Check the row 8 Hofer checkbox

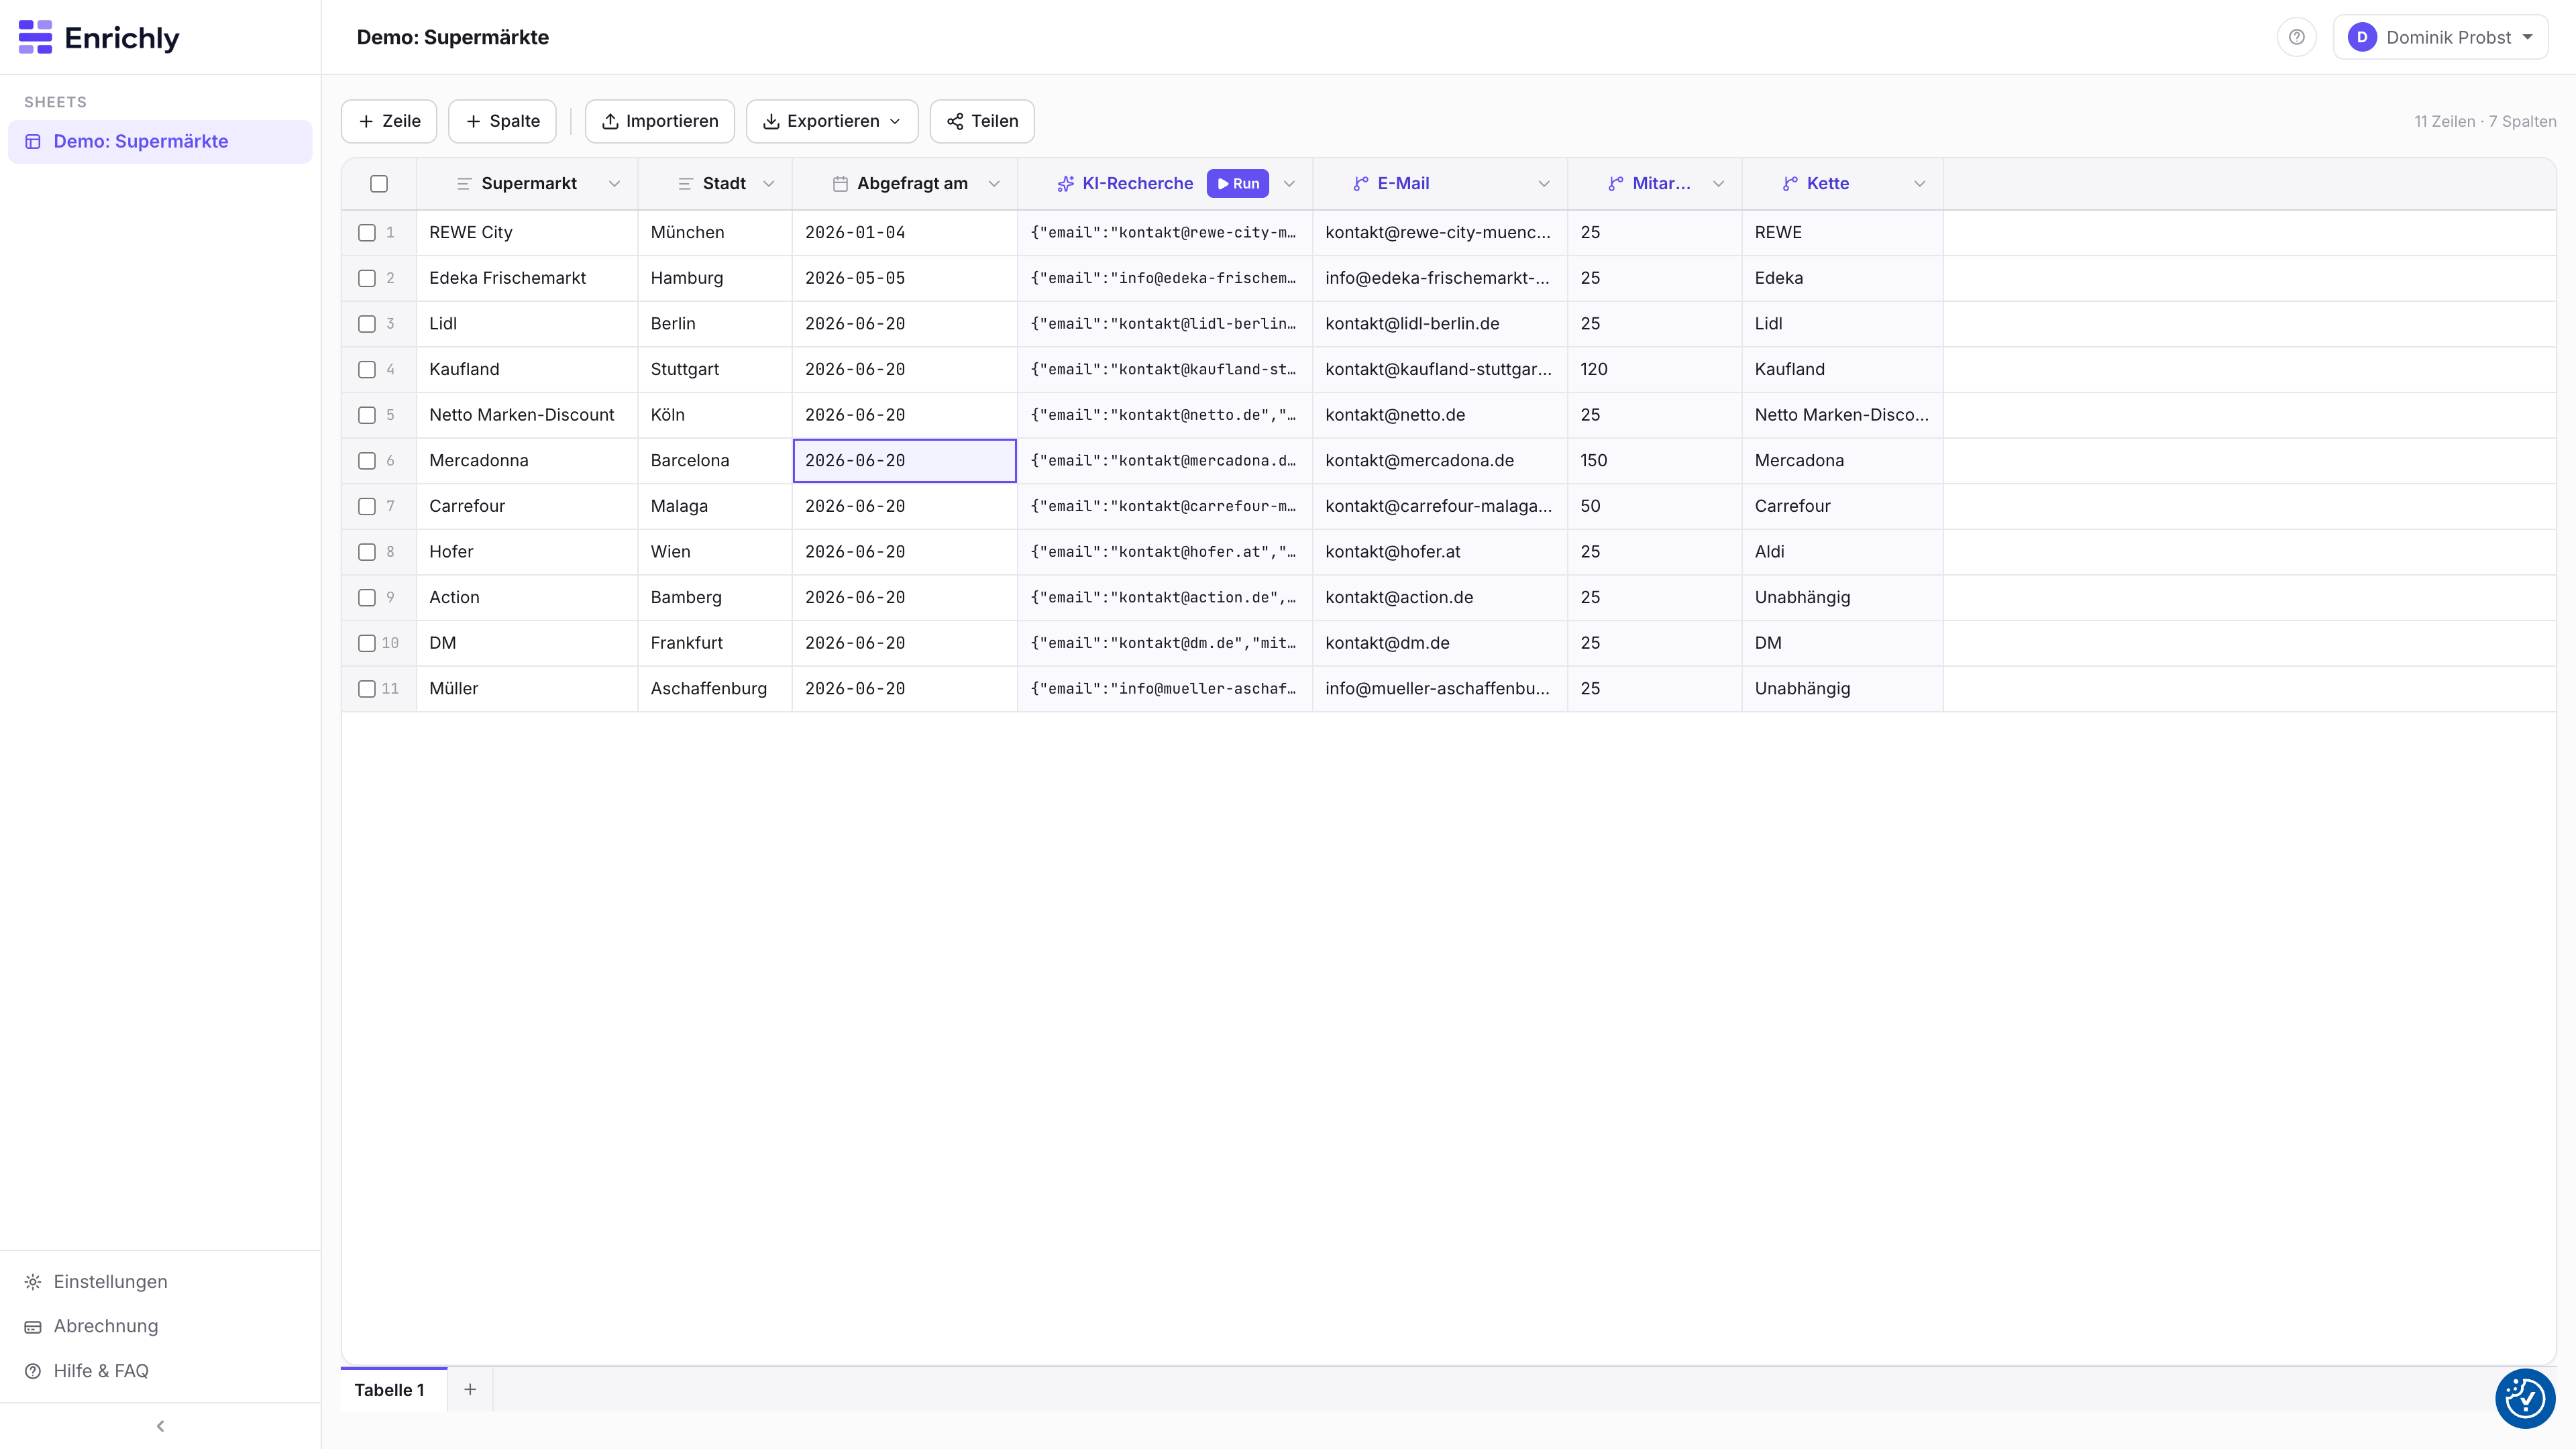click(367, 552)
